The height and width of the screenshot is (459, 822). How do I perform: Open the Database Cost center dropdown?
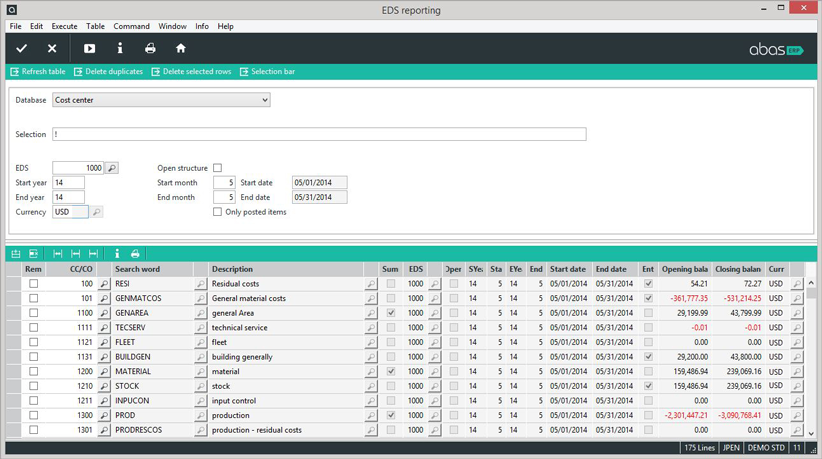tap(161, 100)
